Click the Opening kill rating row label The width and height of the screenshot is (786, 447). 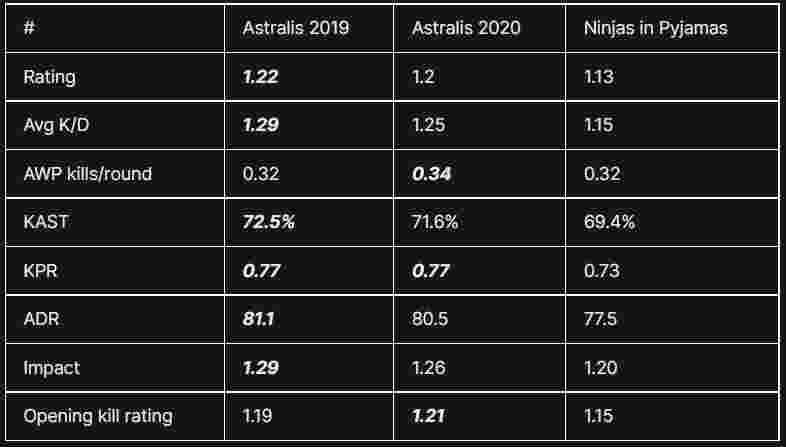coord(97,416)
